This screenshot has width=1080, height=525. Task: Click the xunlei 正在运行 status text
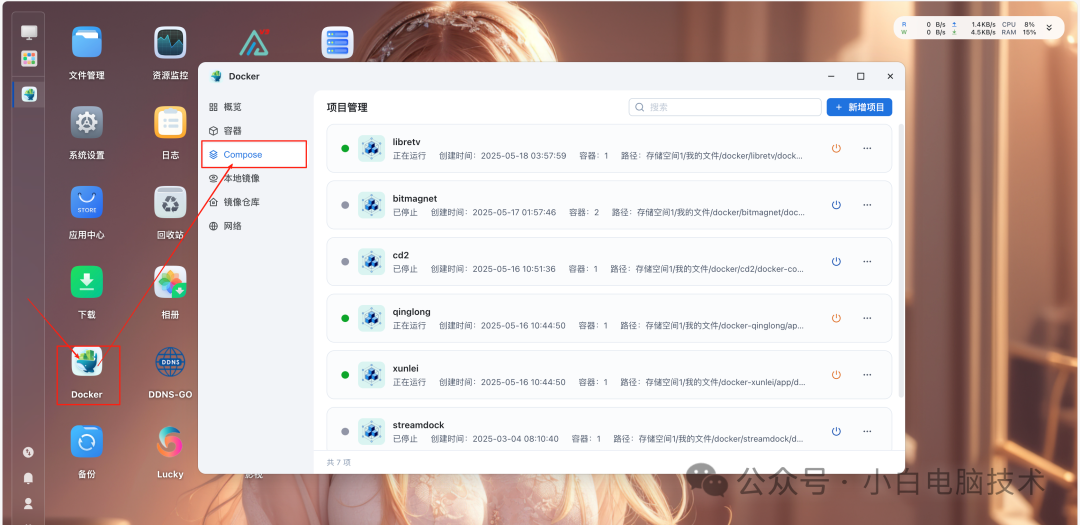pyautogui.click(x=409, y=382)
